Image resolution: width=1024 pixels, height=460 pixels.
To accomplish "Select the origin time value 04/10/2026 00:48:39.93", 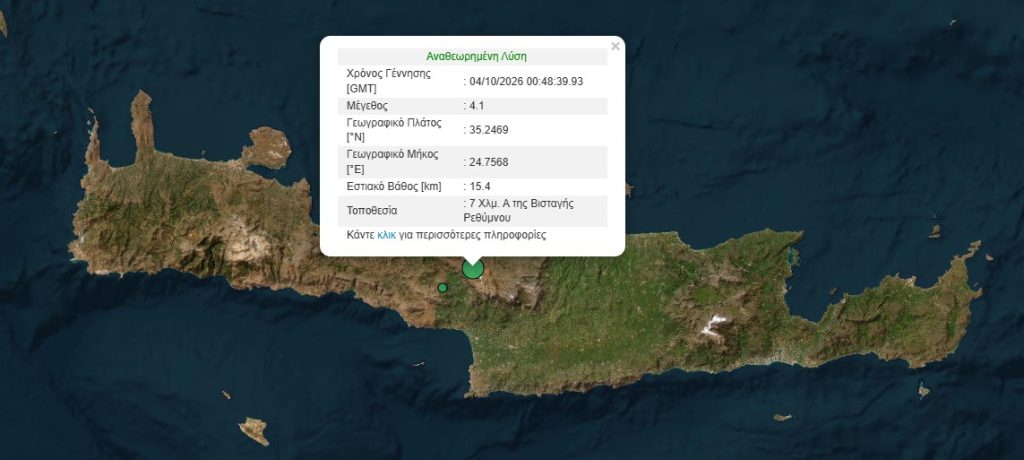I will [526, 81].
